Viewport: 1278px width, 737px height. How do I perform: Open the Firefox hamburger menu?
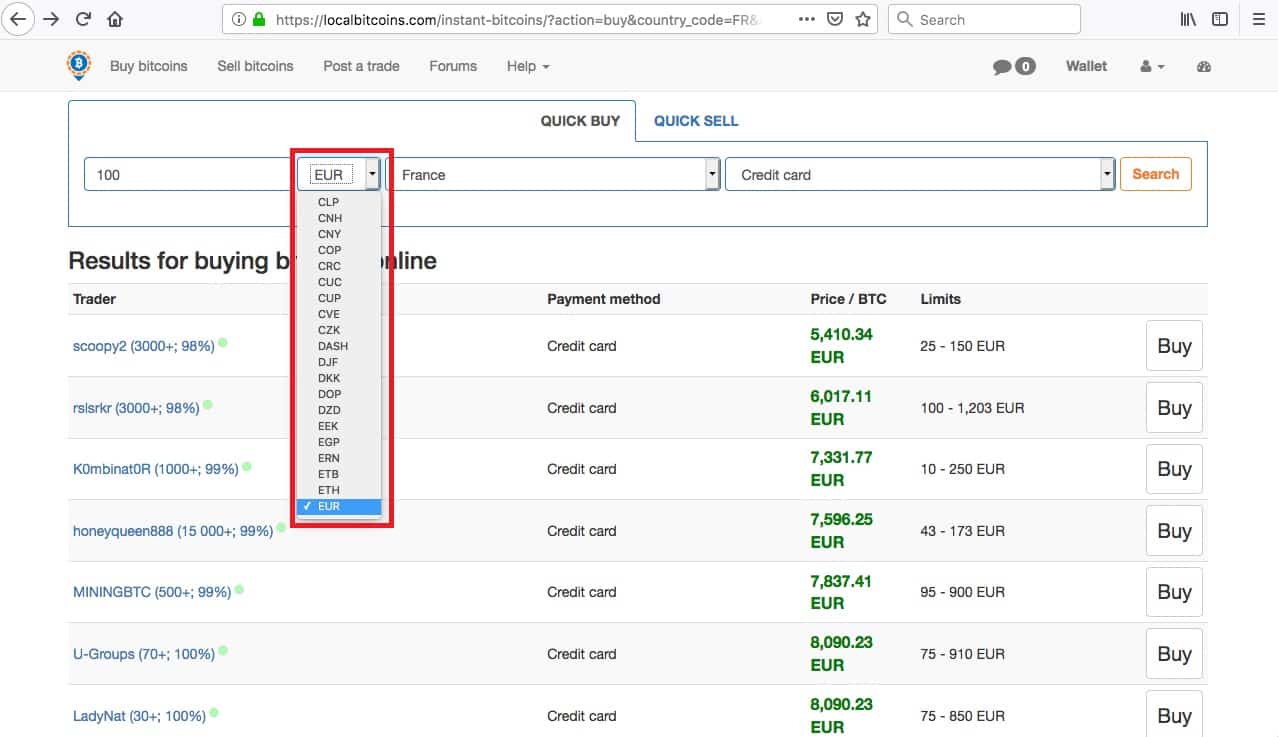[1259, 19]
